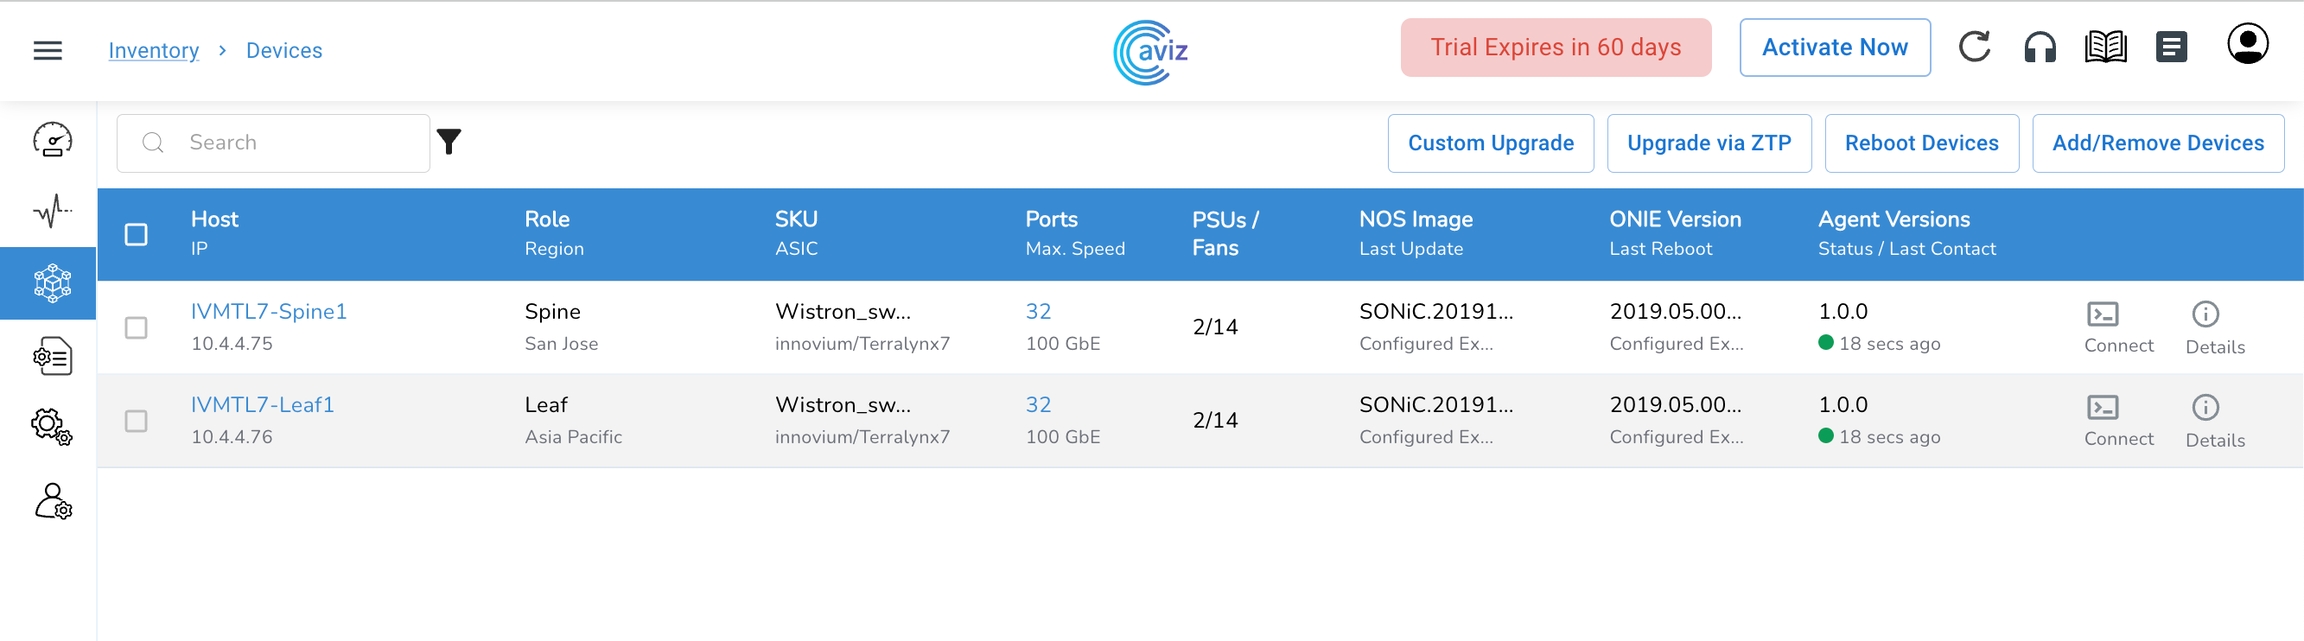This screenshot has height=641, width=2304.
Task: Open the hamburger navigation menu
Action: [x=47, y=50]
